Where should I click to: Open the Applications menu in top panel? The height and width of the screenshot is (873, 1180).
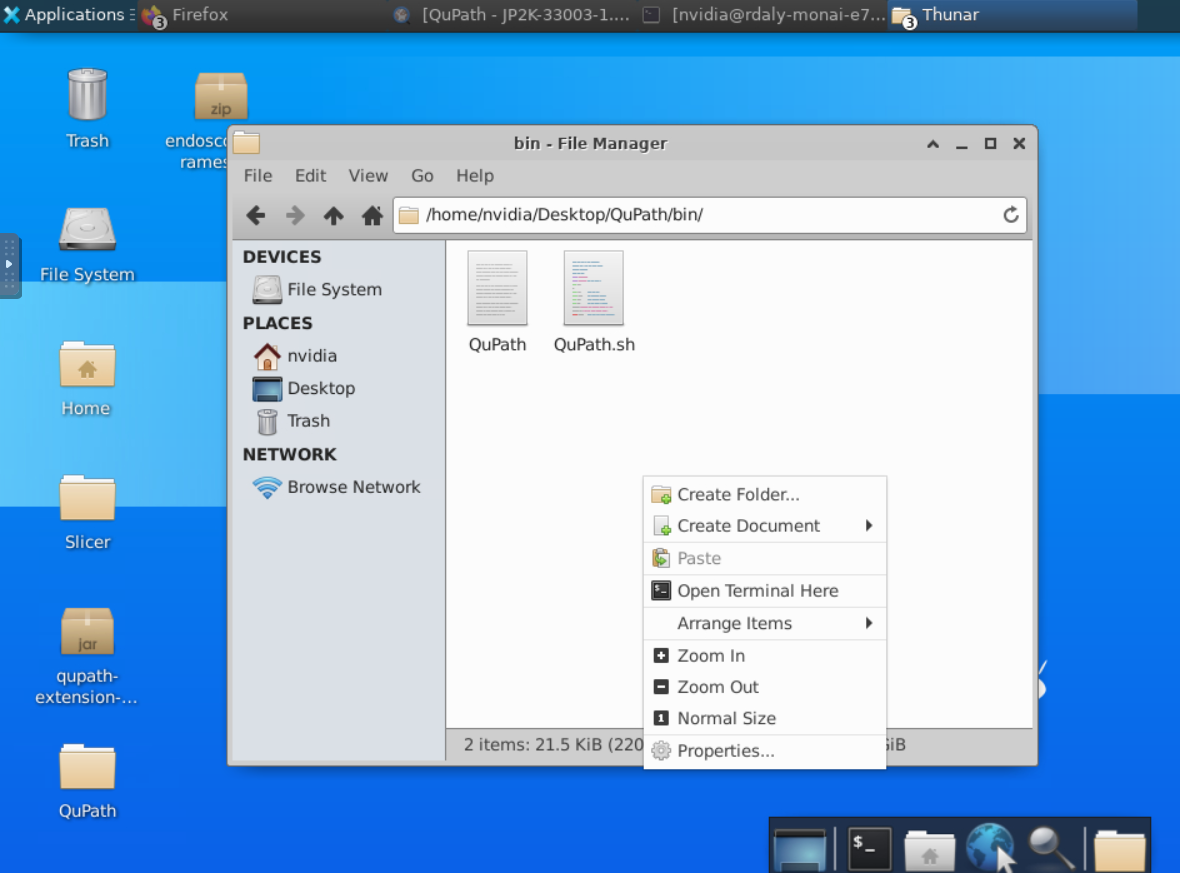[x=64, y=15]
